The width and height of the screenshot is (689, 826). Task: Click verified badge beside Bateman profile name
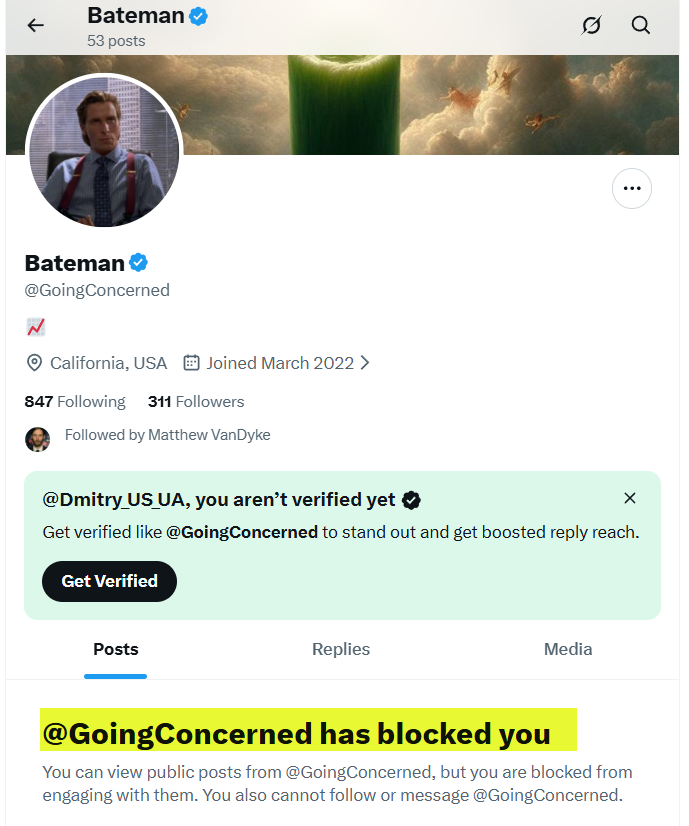[x=139, y=263]
